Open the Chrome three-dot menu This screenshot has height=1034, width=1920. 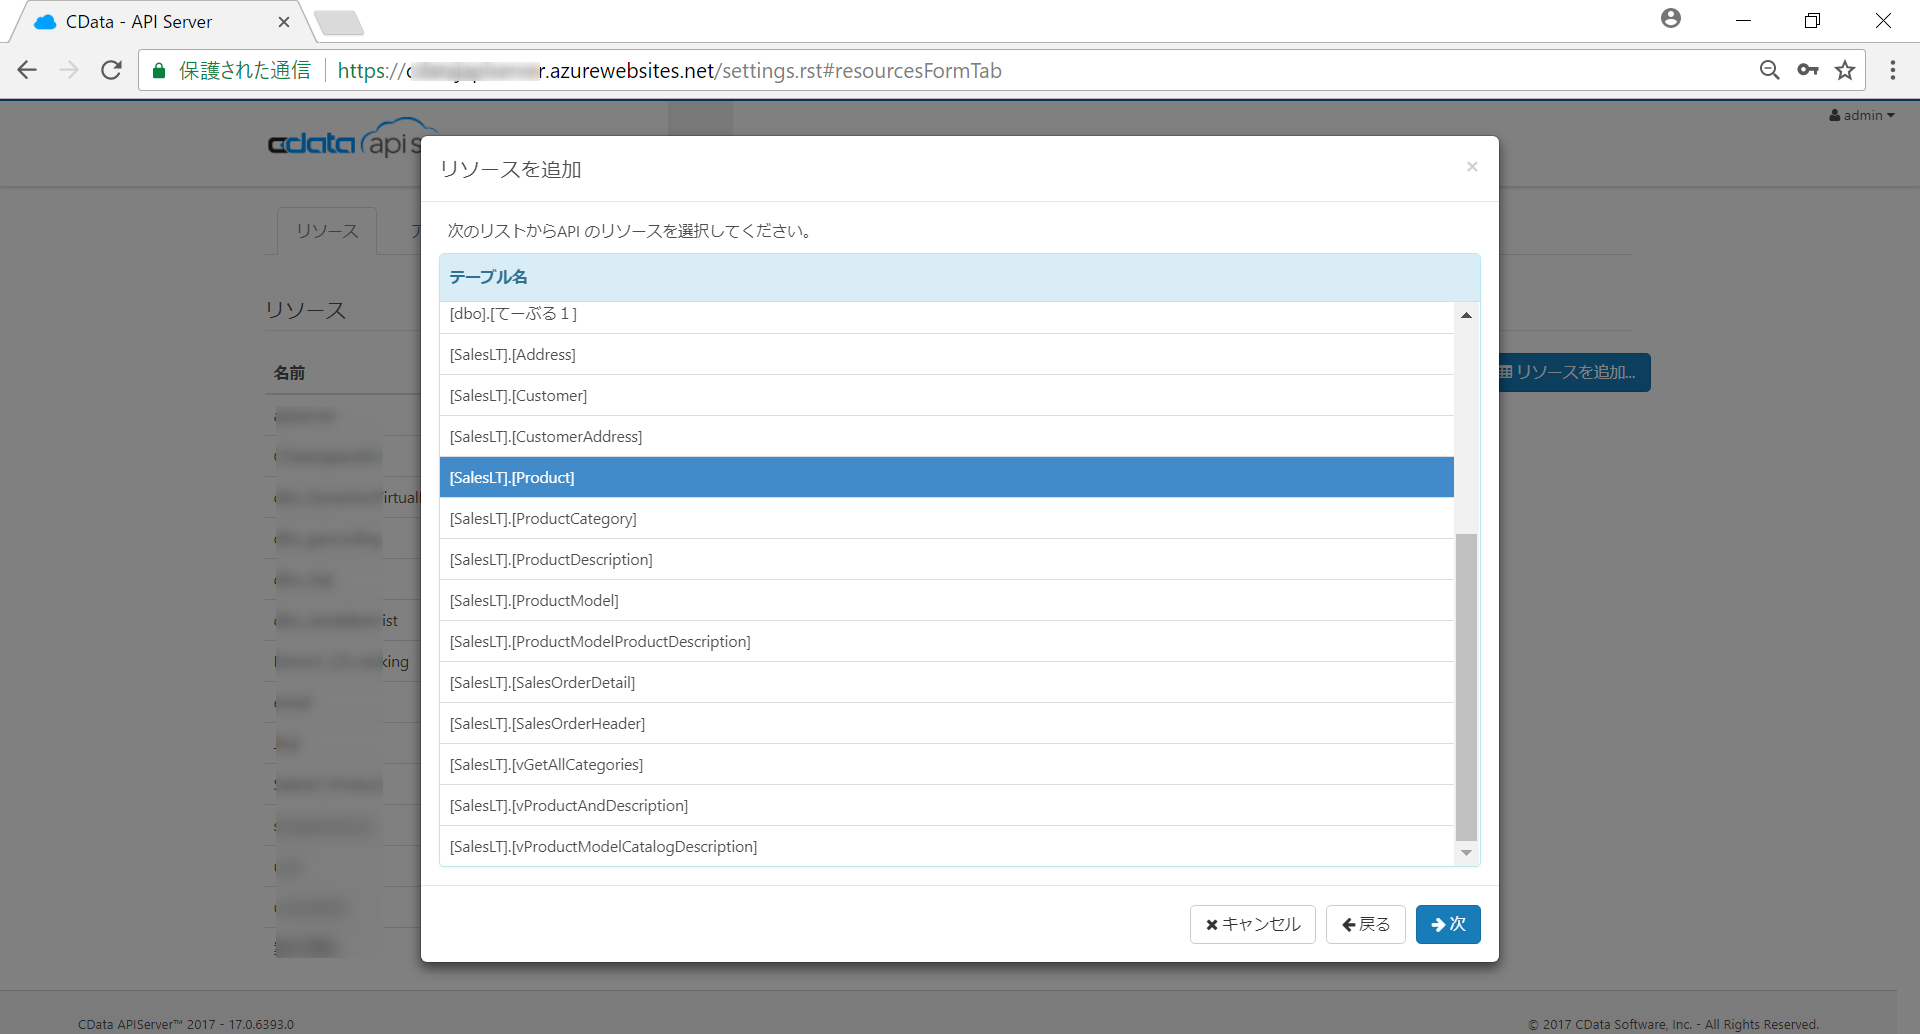[1893, 70]
